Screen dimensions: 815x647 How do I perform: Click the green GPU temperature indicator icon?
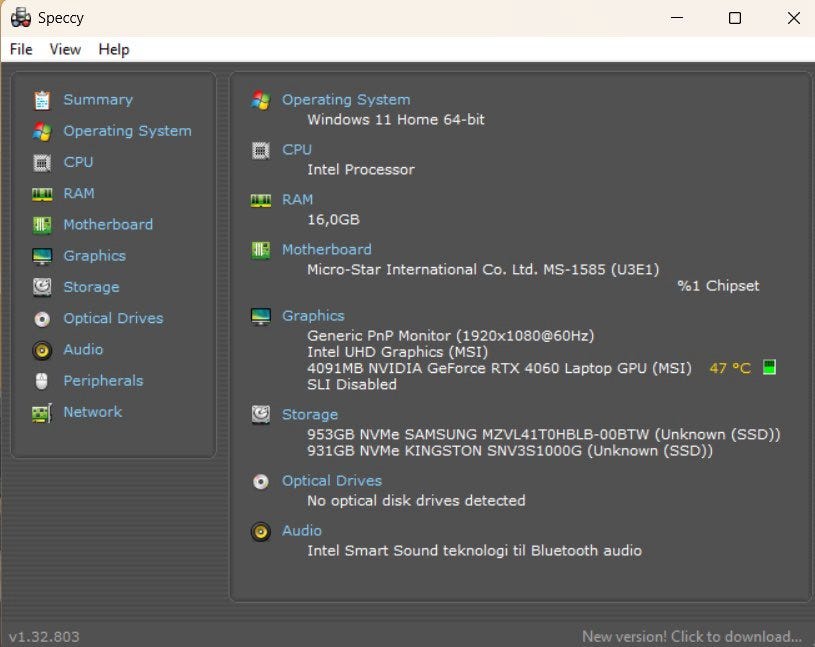769,367
